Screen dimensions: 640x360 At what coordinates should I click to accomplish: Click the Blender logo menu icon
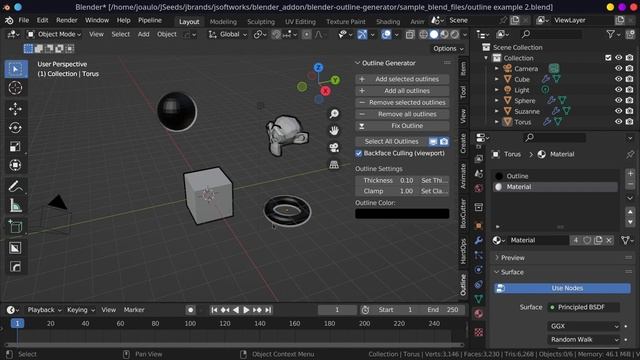[x=9, y=20]
